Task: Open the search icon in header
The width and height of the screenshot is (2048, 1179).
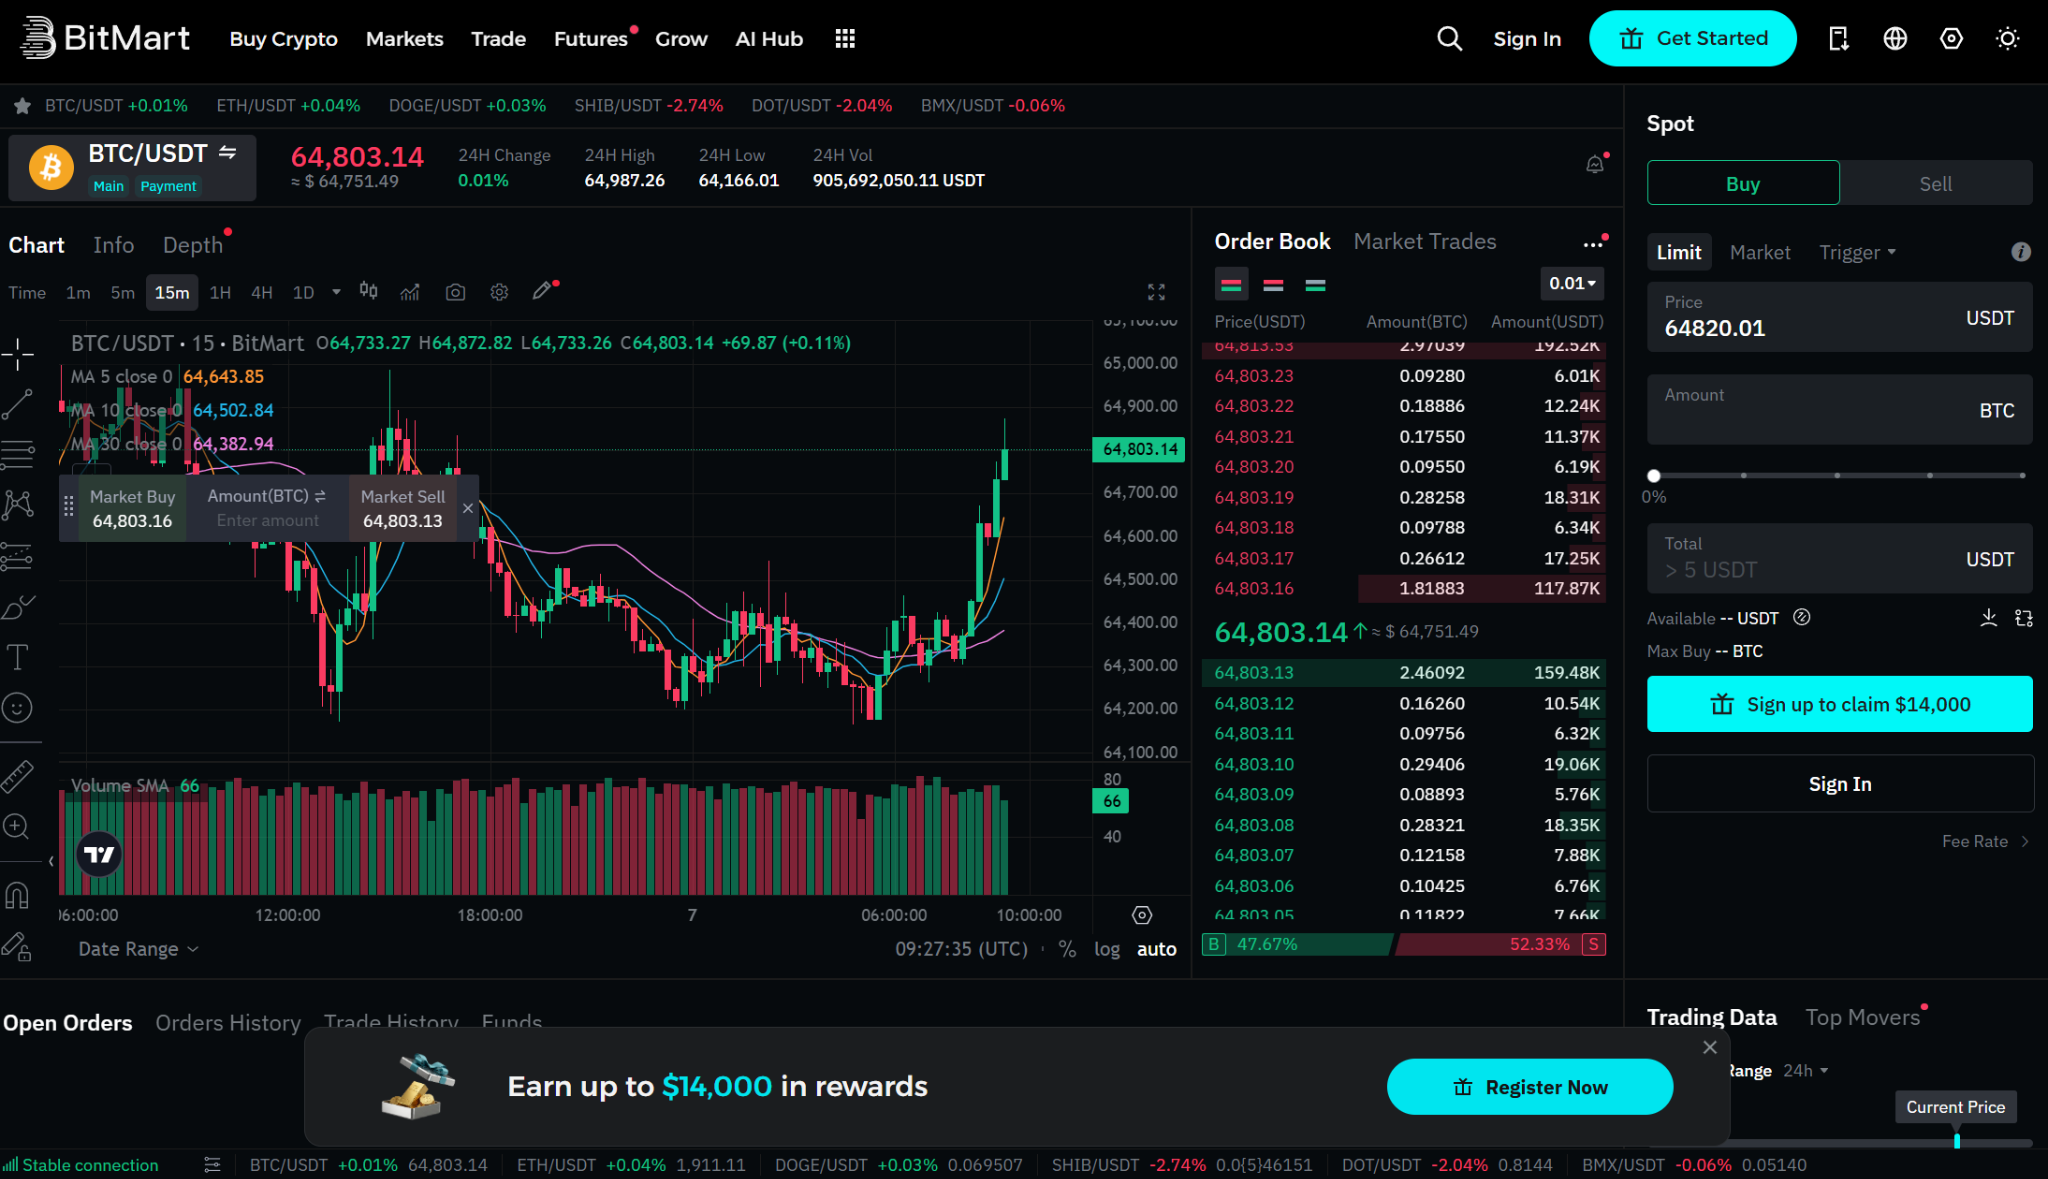Action: 1449,39
